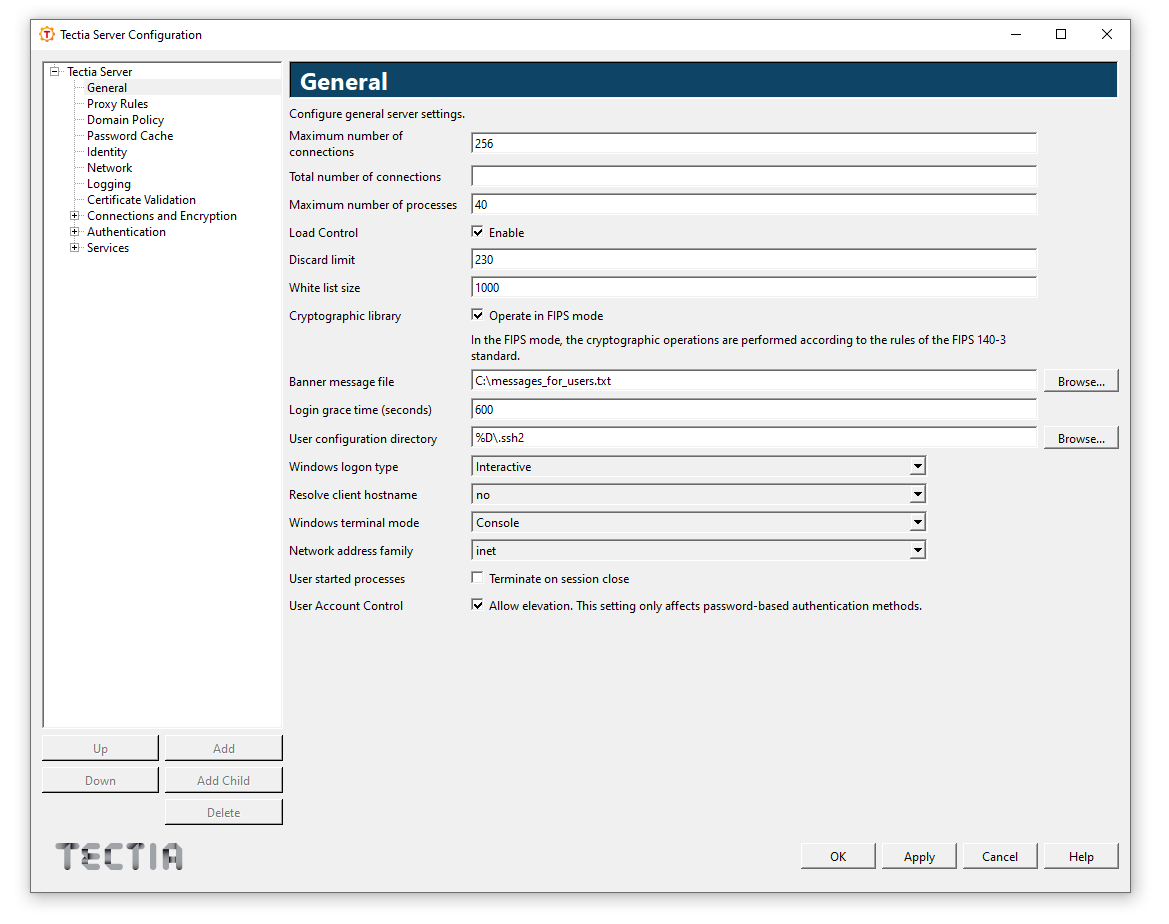Image resolution: width=1169 pixels, height=924 pixels.
Task: Minimize the Tectia Server Configuration window
Action: point(1015,34)
